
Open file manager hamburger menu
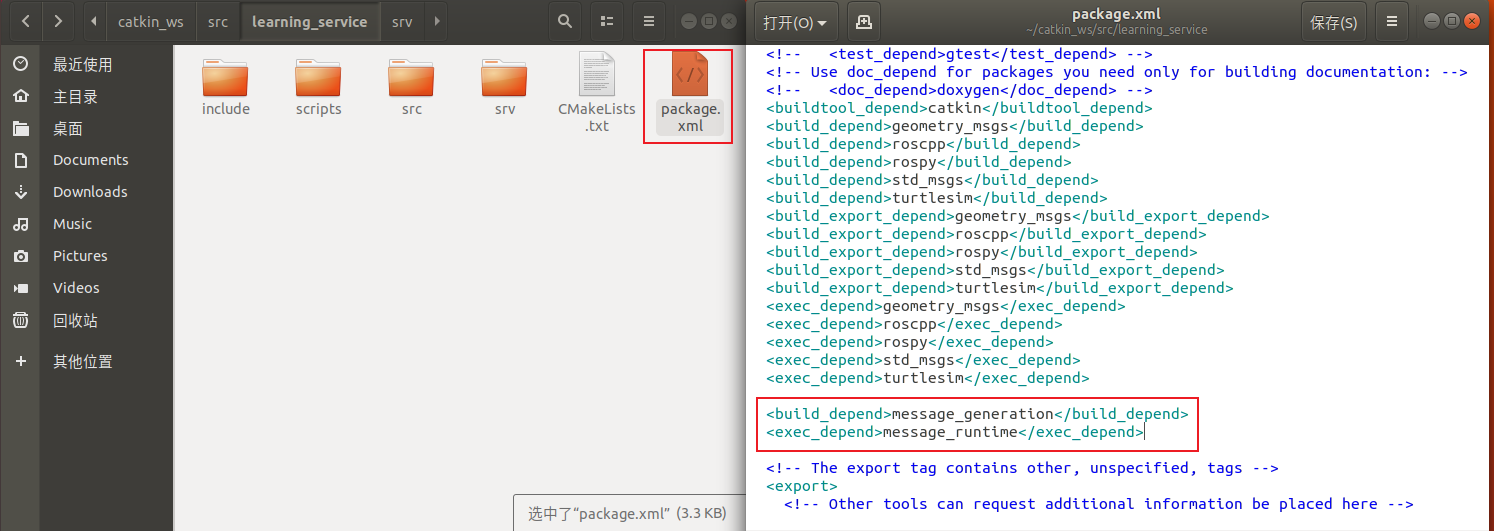649,21
